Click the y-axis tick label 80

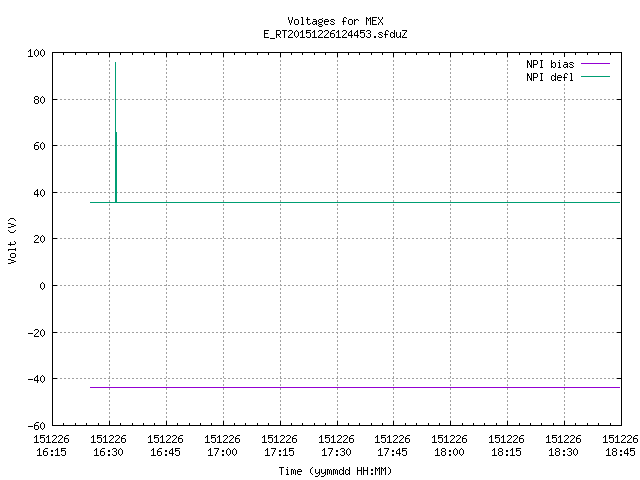(39, 100)
